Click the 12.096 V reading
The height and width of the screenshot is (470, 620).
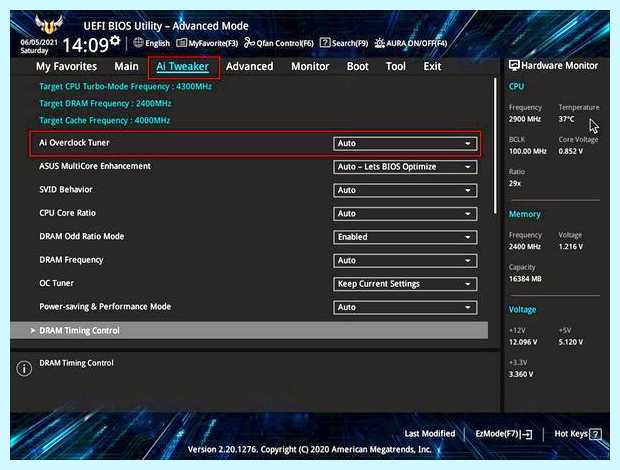(523, 342)
